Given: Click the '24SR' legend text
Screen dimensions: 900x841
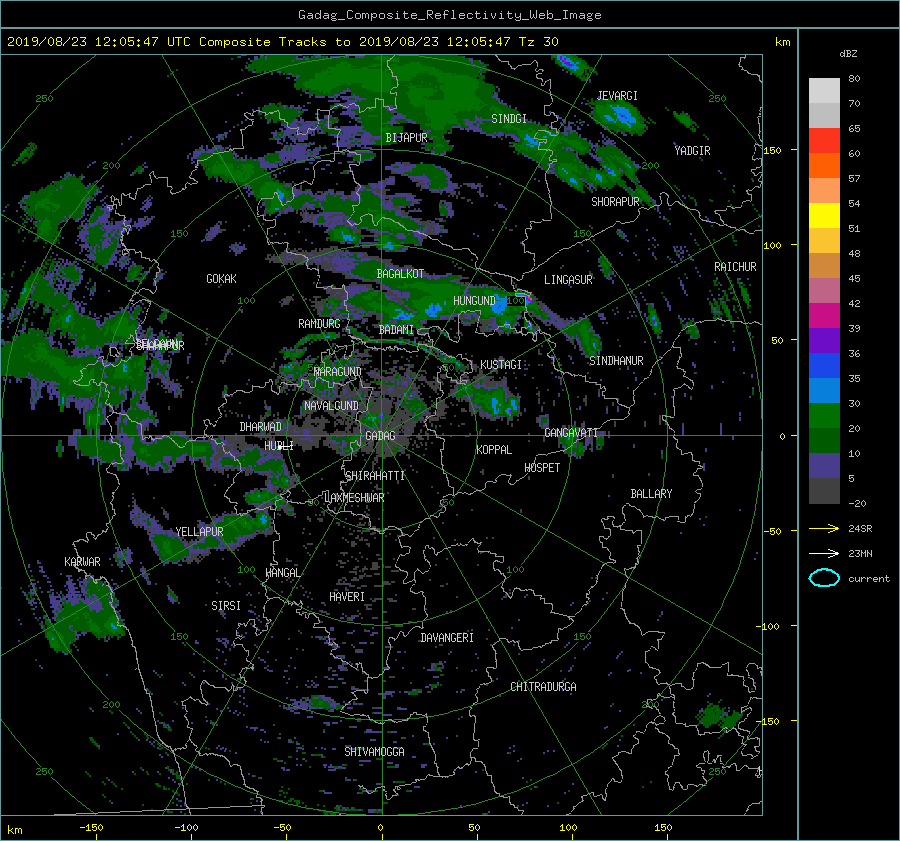Looking at the screenshot, I should click(860, 529).
